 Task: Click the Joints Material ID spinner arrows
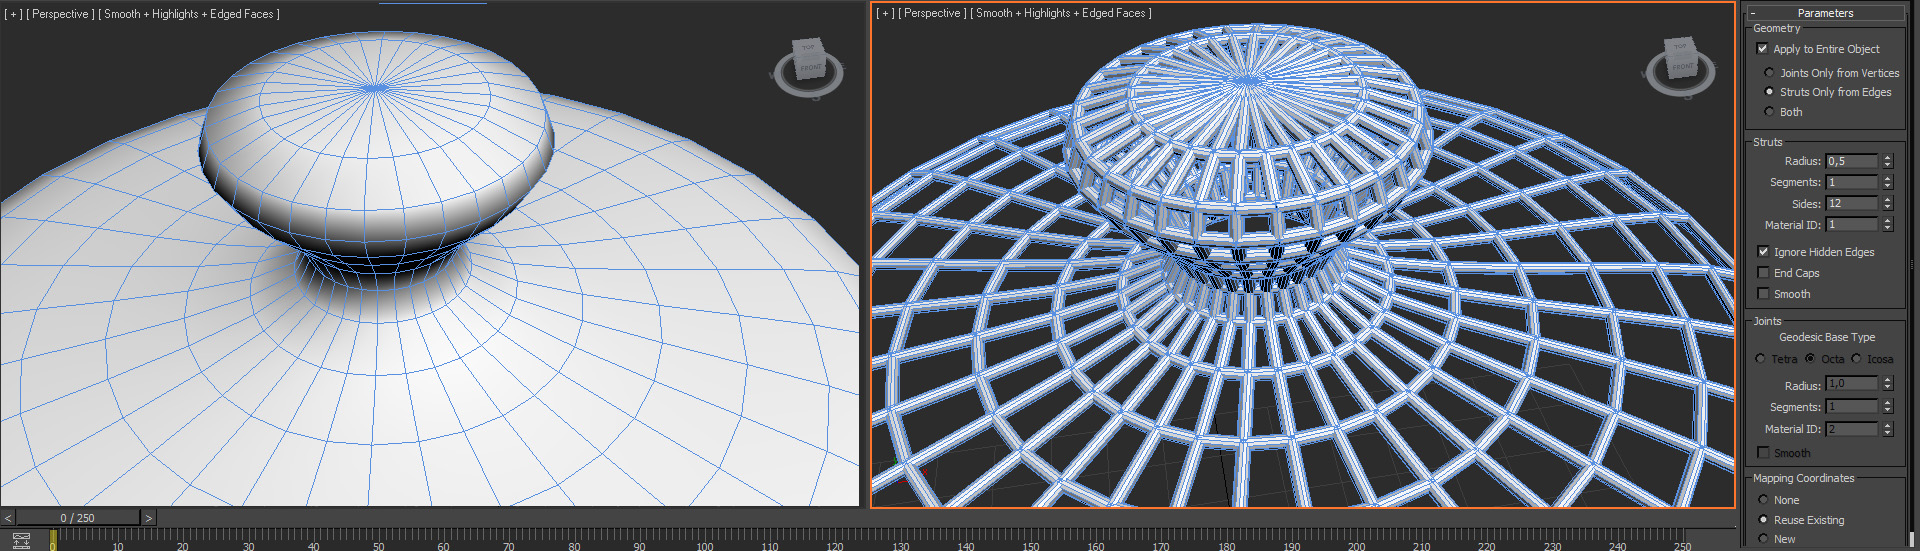click(1887, 429)
